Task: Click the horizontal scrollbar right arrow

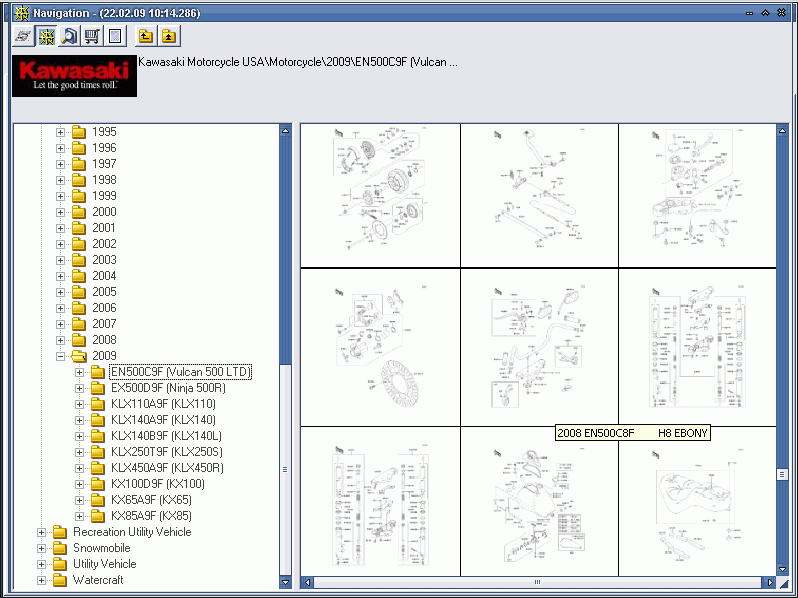Action: point(770,582)
